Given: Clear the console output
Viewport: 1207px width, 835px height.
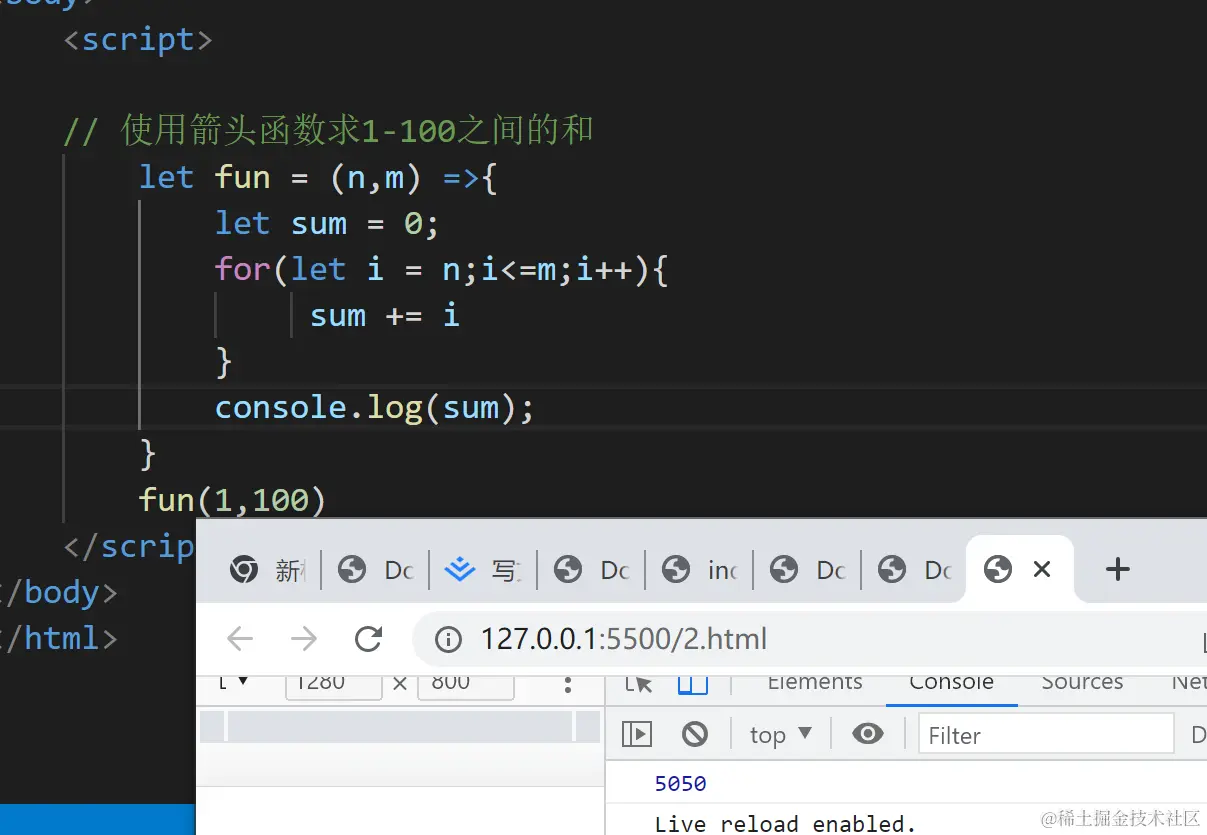Looking at the screenshot, I should tap(695, 735).
